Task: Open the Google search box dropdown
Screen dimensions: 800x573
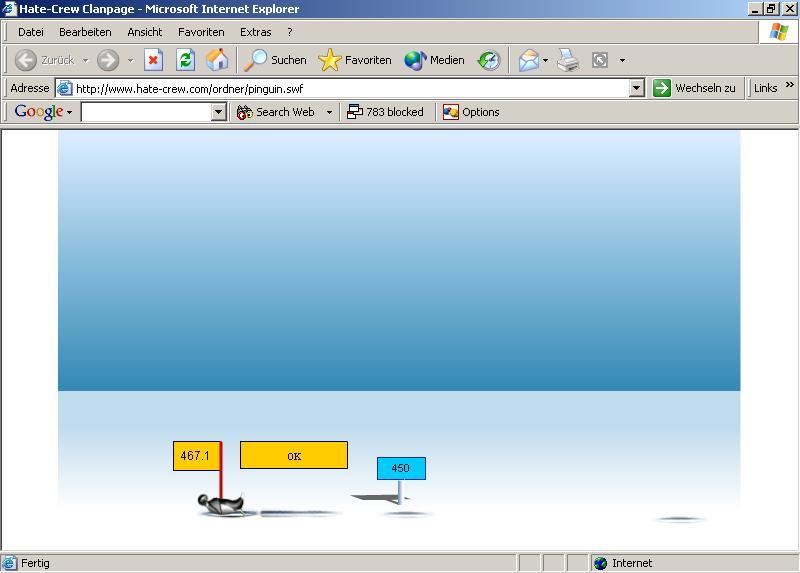Action: 219,112
